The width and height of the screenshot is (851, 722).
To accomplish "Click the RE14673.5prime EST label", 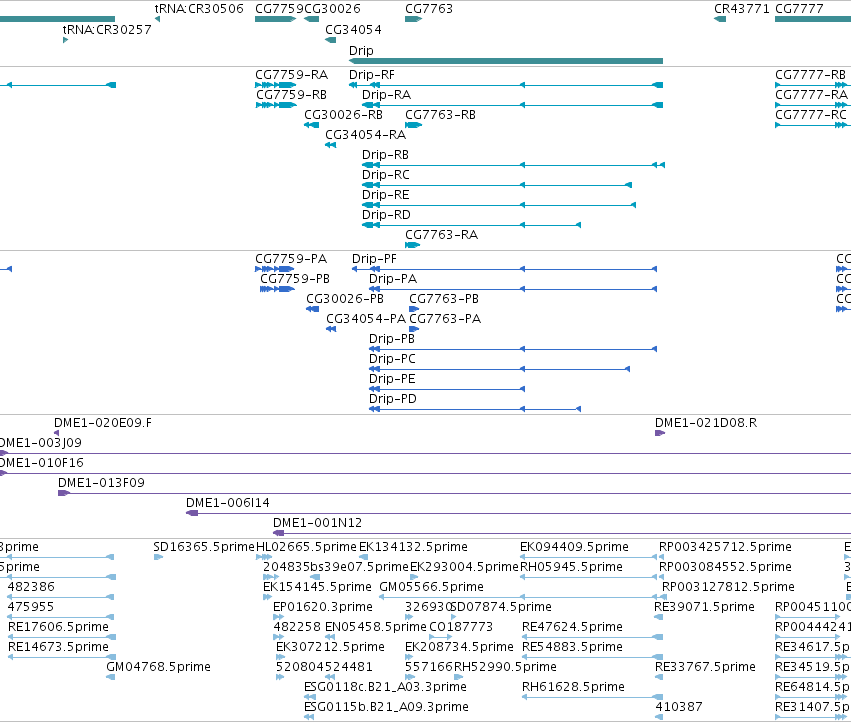I will 59,648.
